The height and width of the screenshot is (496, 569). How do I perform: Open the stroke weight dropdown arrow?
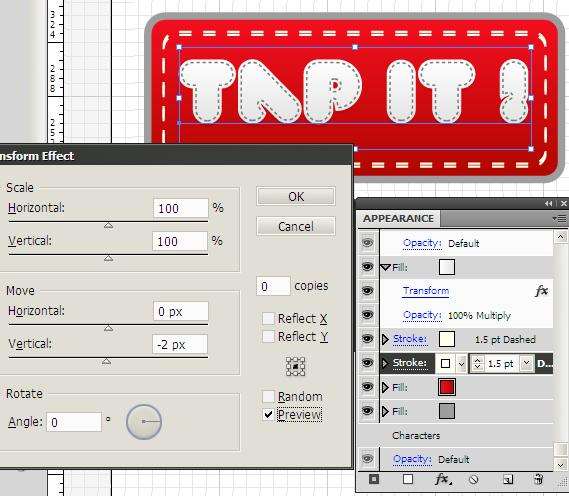526,363
